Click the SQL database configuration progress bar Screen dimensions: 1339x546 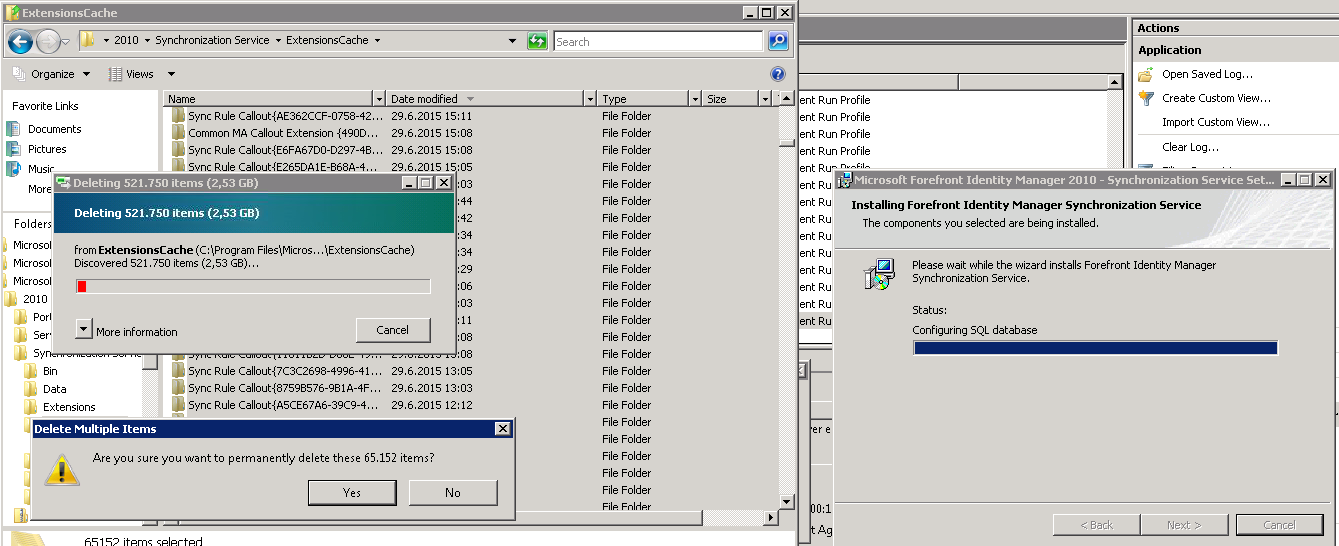(1095, 348)
